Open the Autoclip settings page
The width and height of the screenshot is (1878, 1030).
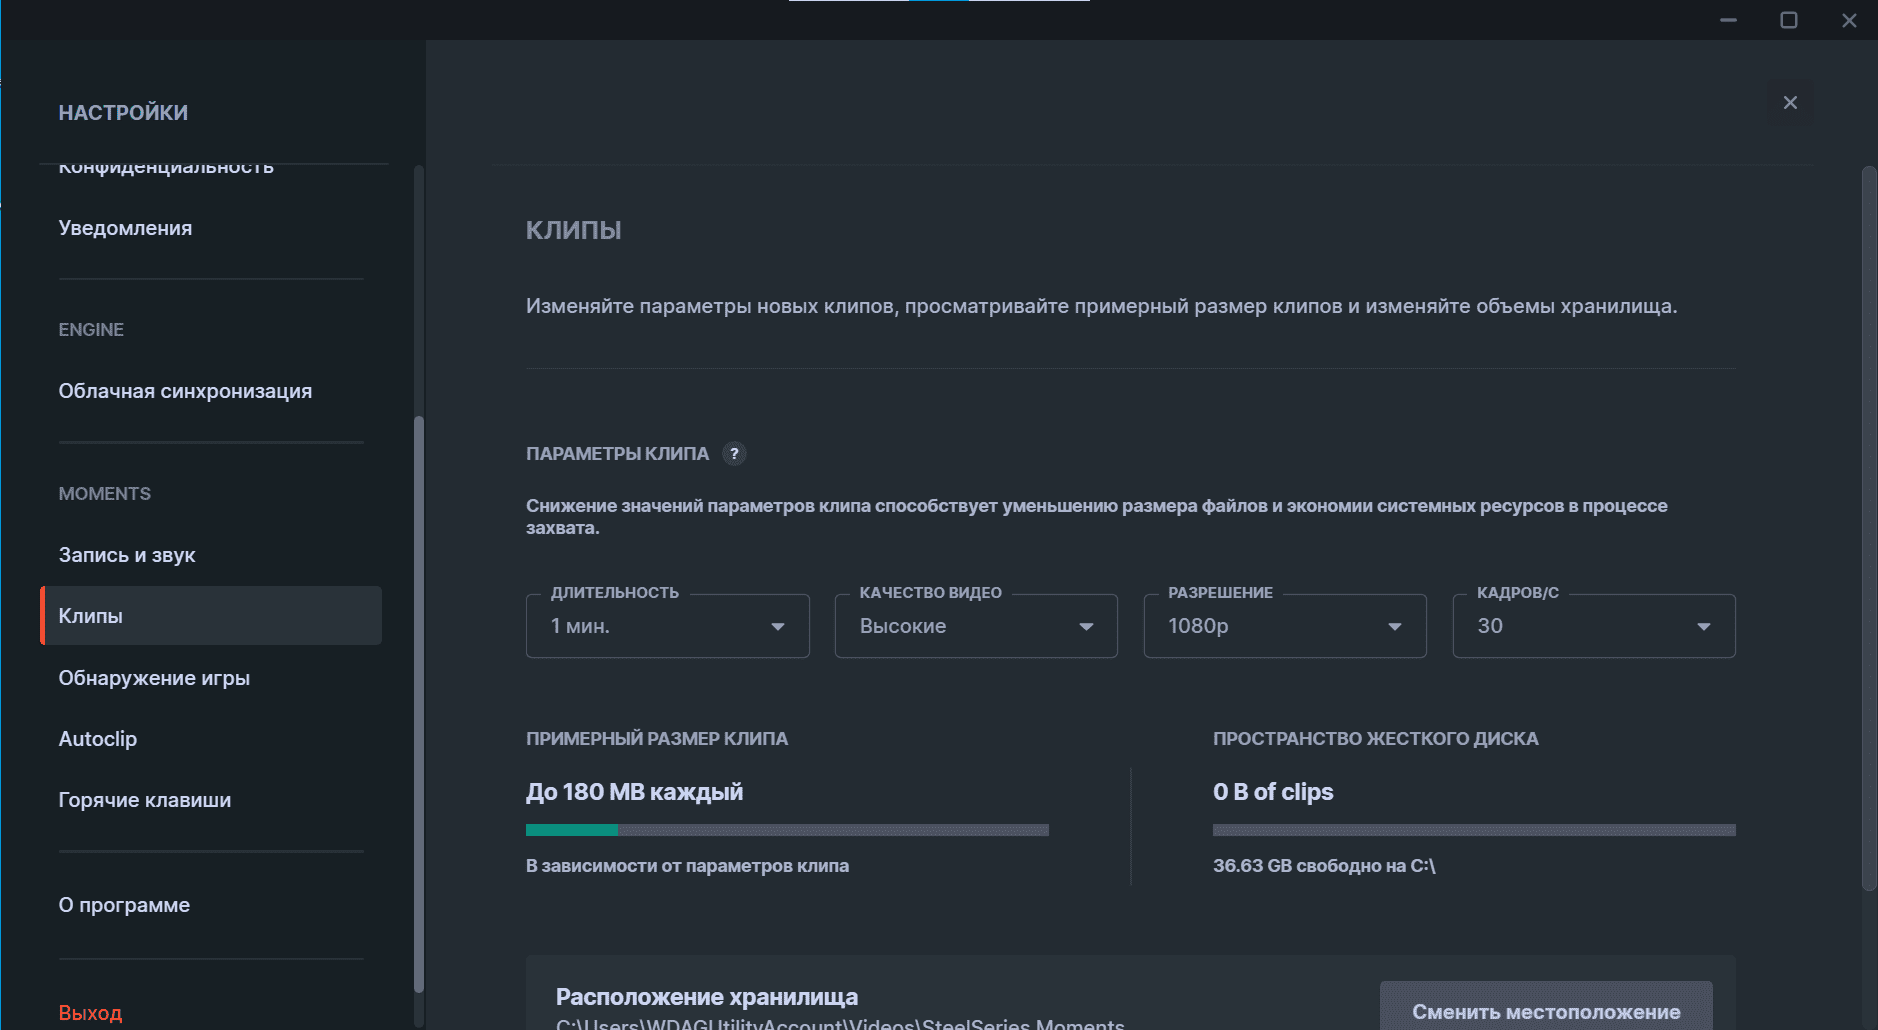pos(98,739)
